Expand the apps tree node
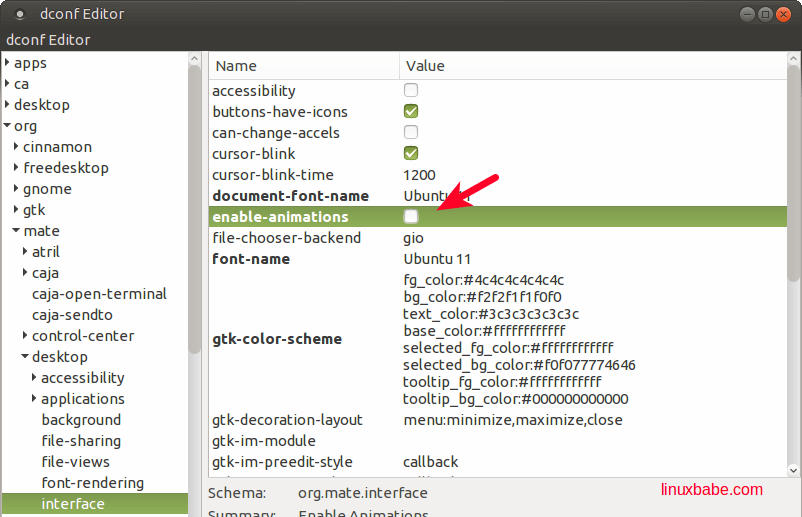The image size is (802, 517). pos(7,63)
